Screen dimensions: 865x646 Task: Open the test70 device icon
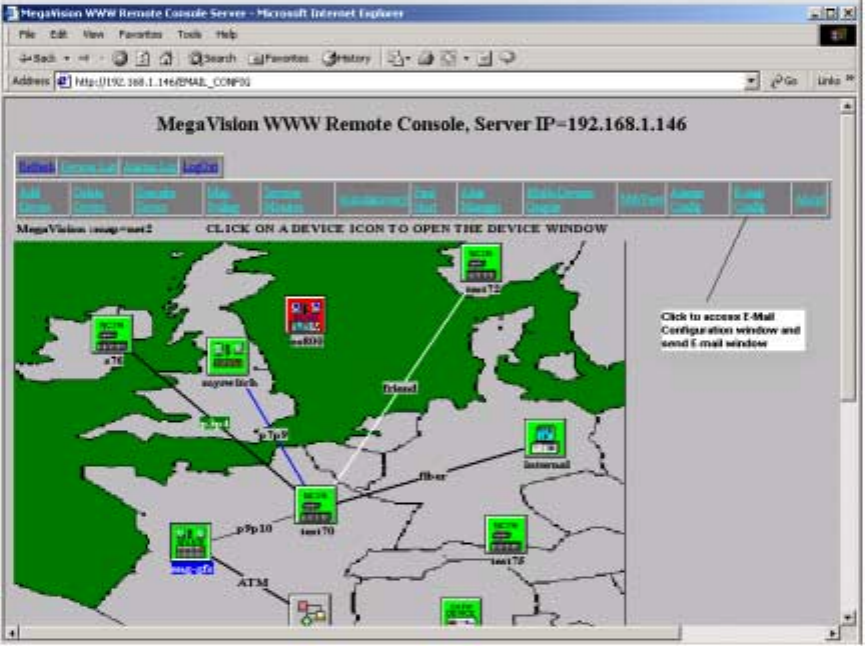pyautogui.click(x=316, y=505)
